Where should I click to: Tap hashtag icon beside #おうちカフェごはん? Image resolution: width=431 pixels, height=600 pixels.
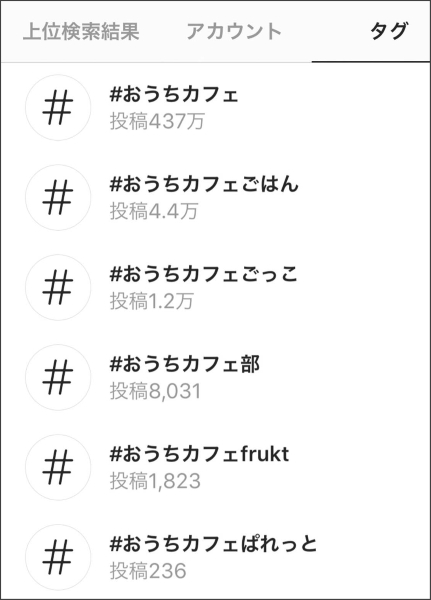[x=58, y=197]
